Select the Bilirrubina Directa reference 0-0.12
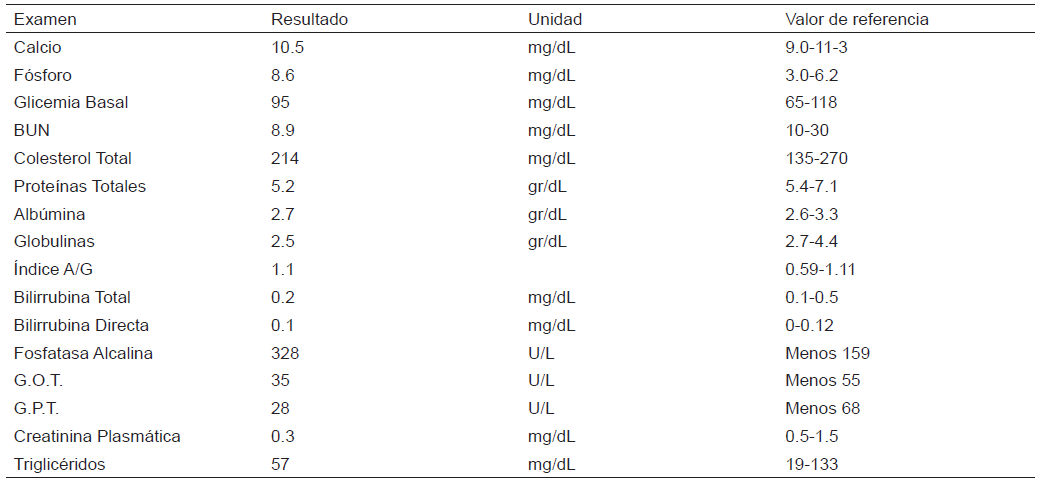Screen dimensions: 1041x480 tap(810, 325)
